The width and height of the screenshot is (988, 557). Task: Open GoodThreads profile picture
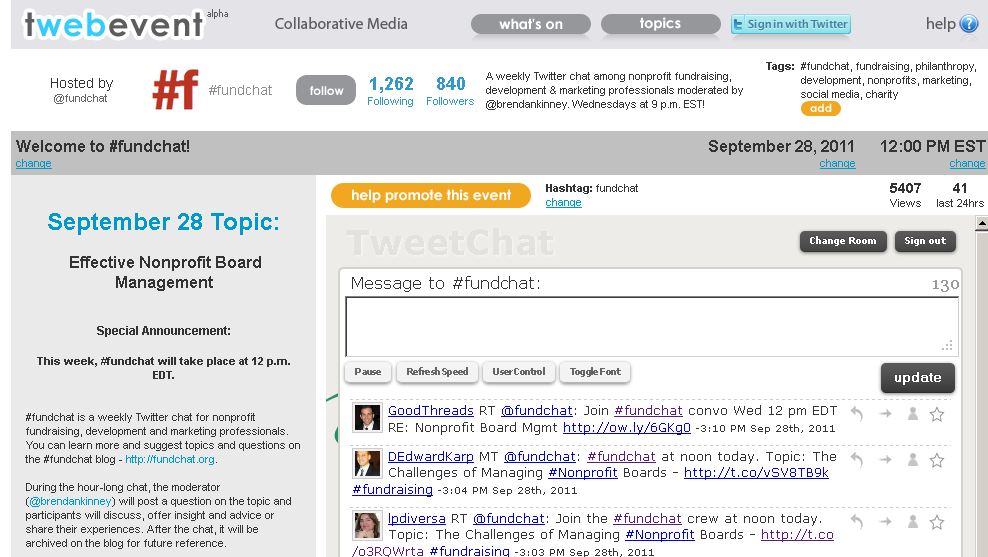tap(367, 417)
